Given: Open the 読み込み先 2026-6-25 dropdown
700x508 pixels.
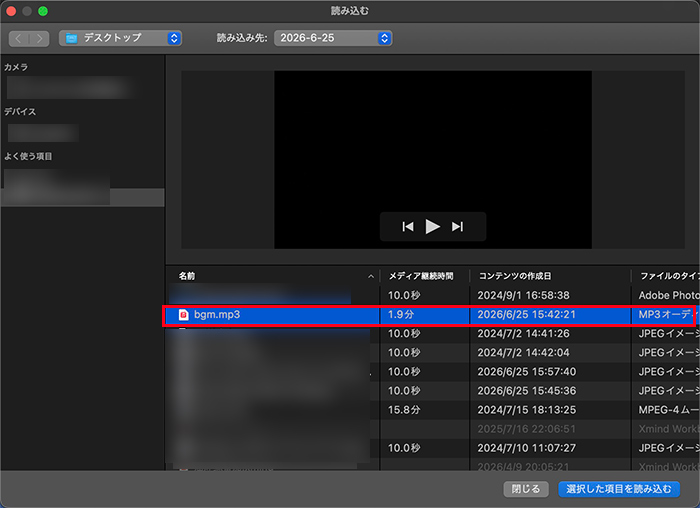Looking at the screenshot, I should tap(333, 38).
